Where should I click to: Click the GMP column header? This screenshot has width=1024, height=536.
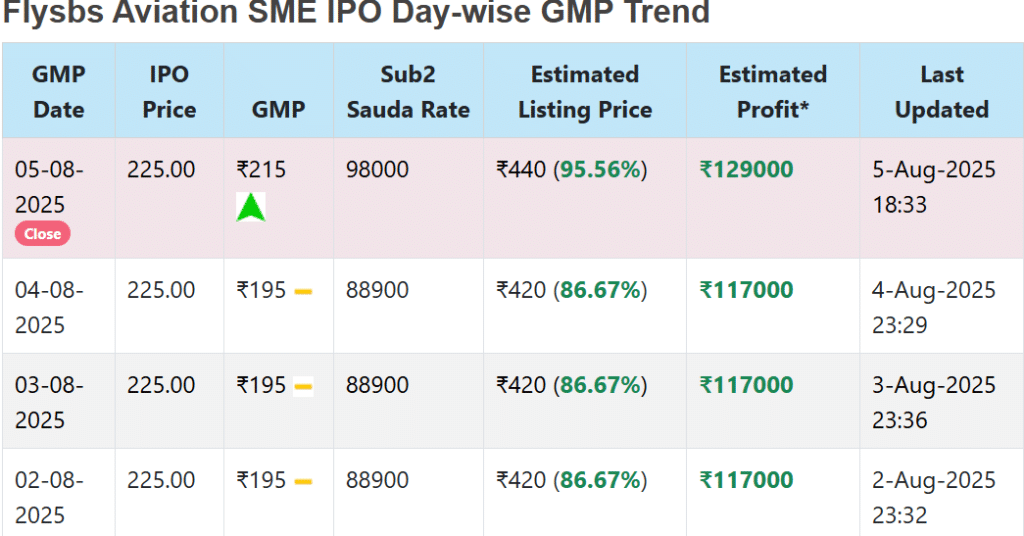coord(278,109)
